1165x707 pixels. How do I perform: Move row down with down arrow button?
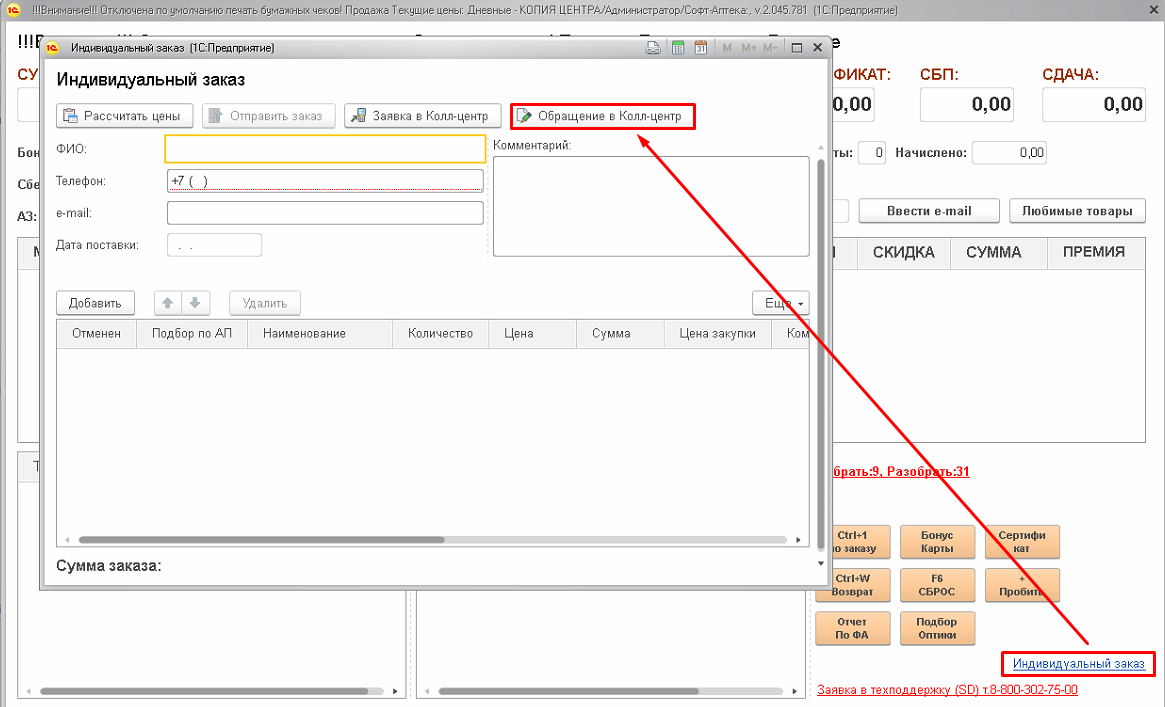(195, 303)
